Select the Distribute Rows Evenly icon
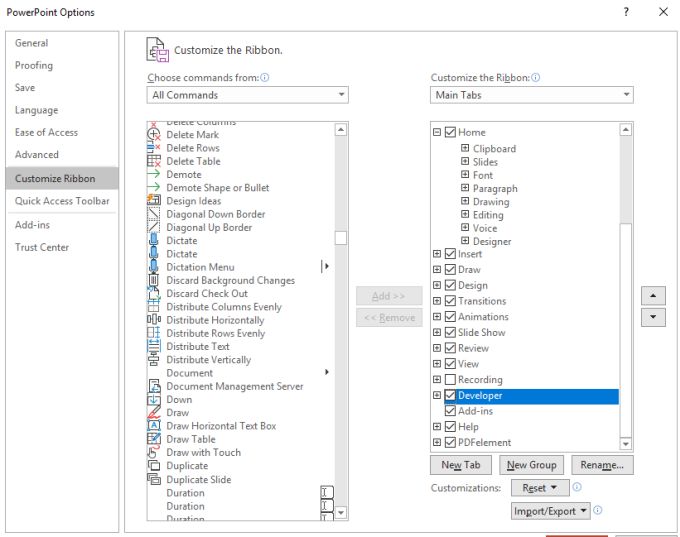Image resolution: width=680 pixels, height=537 pixels. click(154, 333)
